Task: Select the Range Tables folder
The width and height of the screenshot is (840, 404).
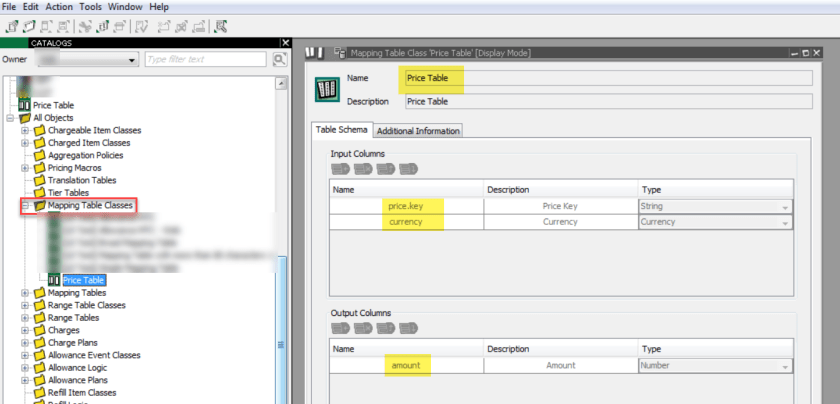Action: (x=73, y=318)
